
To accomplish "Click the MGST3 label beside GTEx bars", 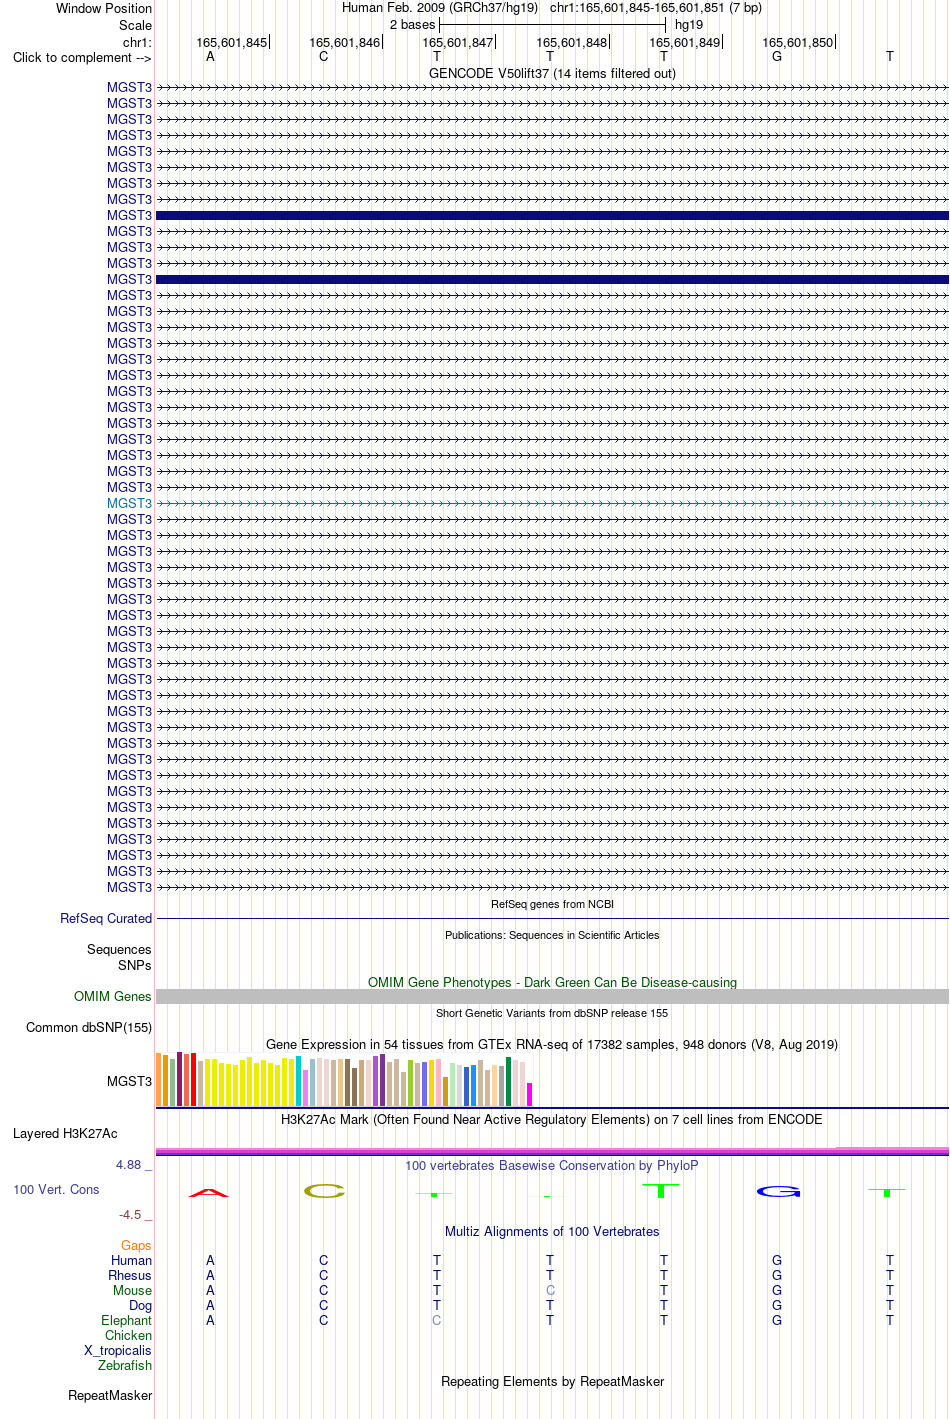I will 130,1081.
